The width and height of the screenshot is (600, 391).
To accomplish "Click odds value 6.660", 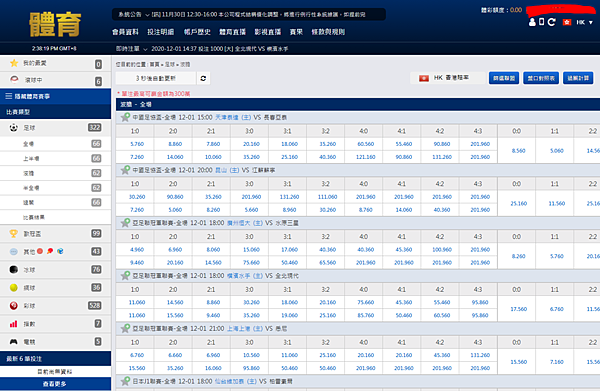I will pyautogui.click(x=175, y=355).
